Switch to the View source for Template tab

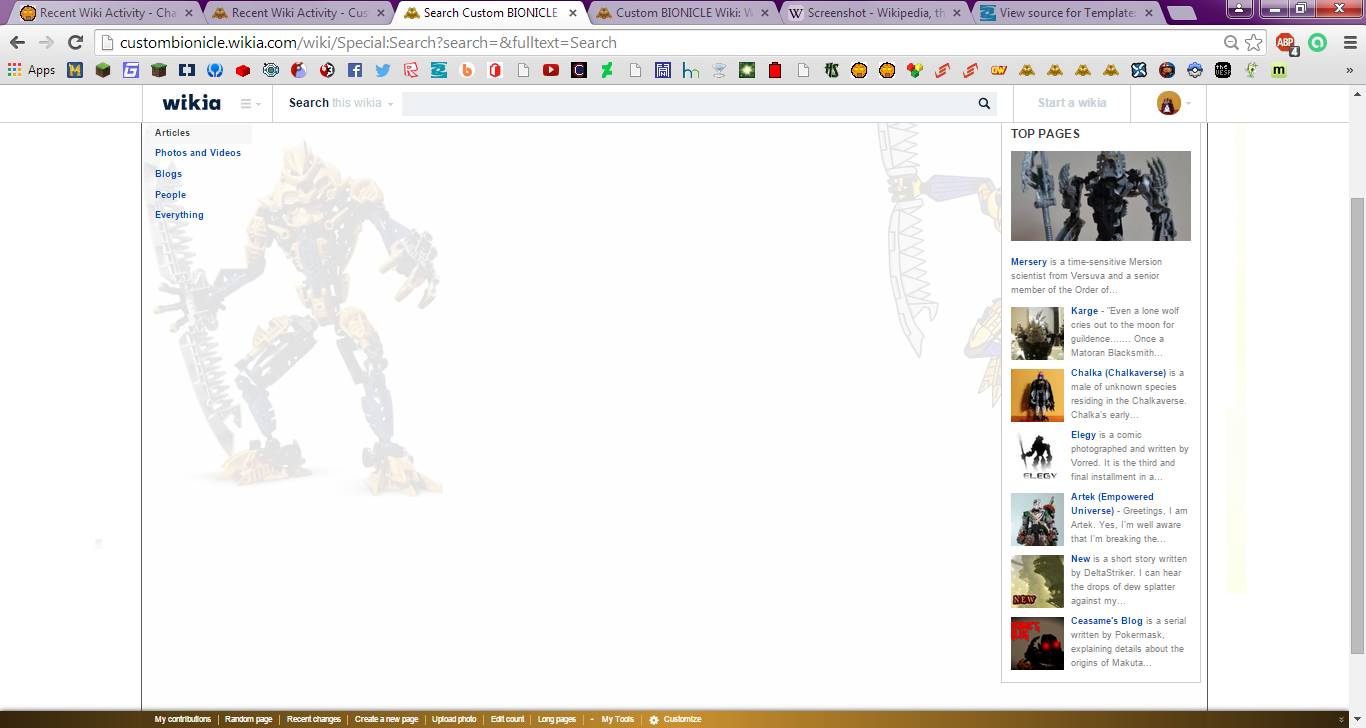pyautogui.click(x=1068, y=13)
